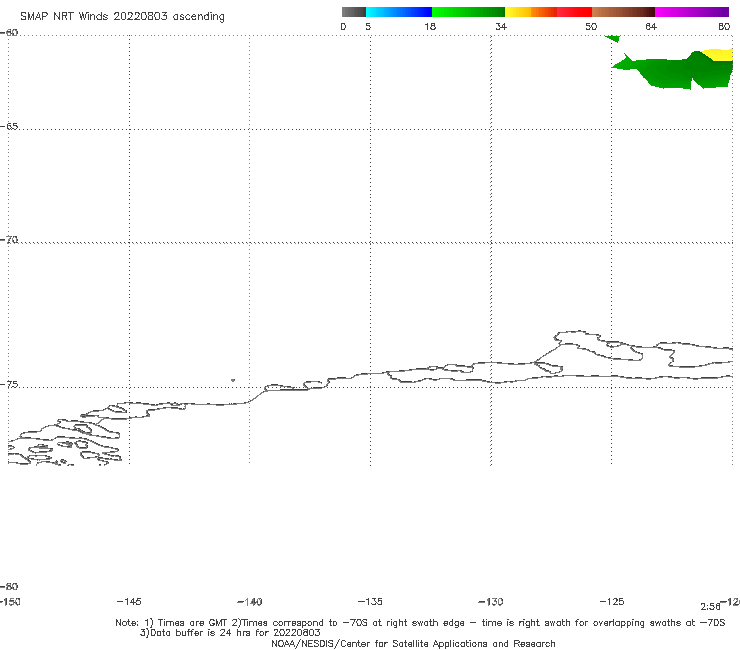Click the latitude label '-75'
This screenshot has width=740, height=650.
pos(9,385)
